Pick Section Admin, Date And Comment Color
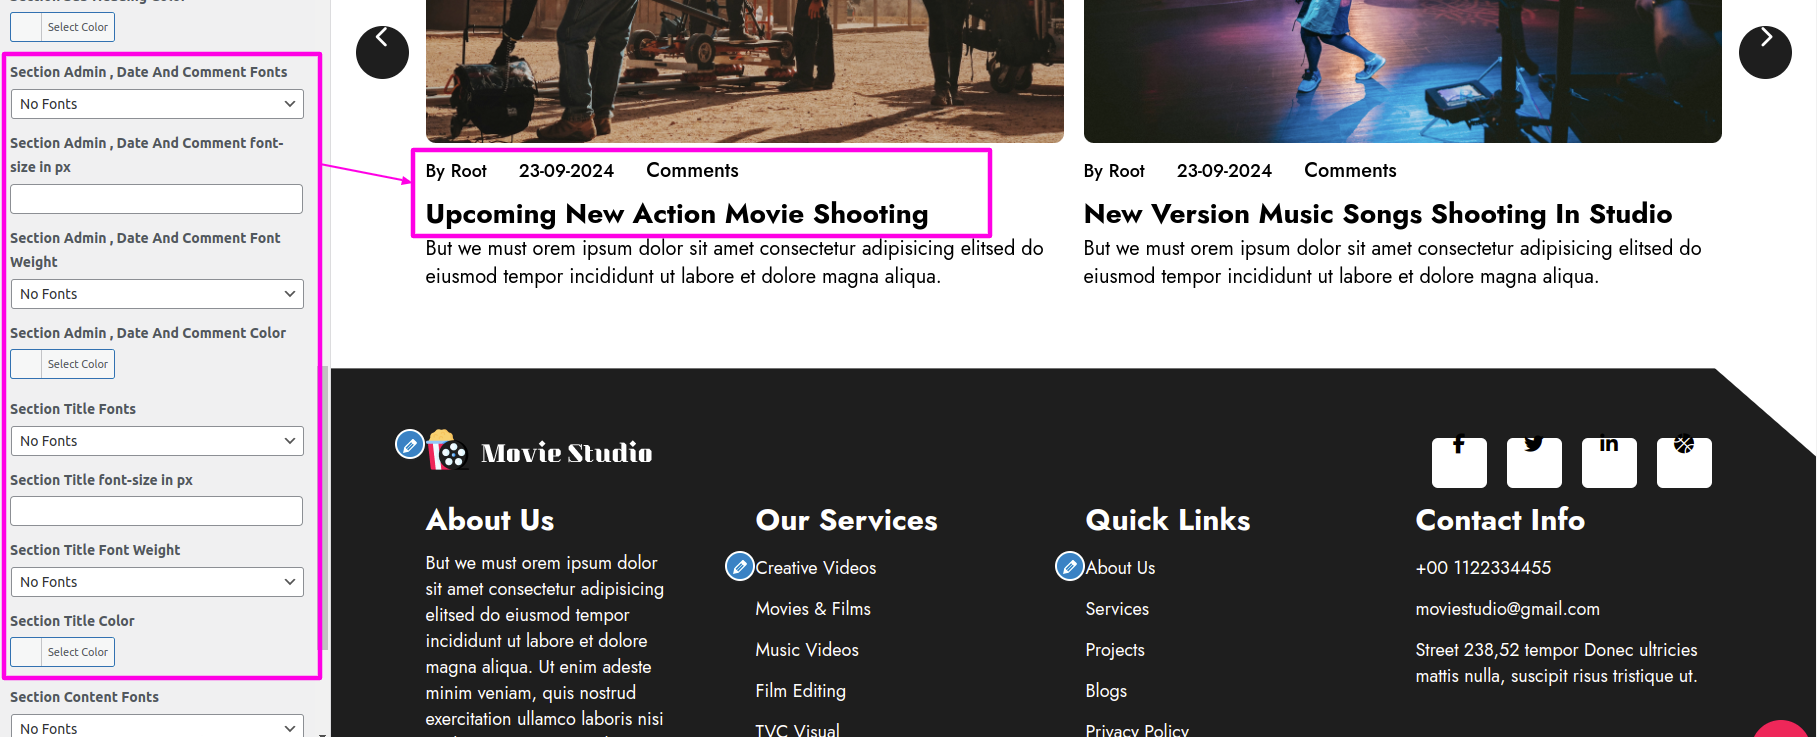1817x737 pixels. pyautogui.click(x=62, y=364)
